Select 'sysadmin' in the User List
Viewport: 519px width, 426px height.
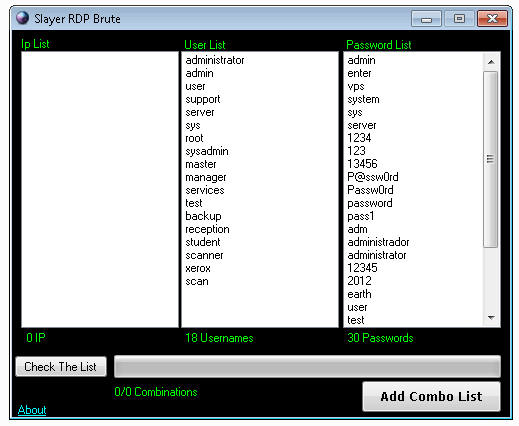207,151
